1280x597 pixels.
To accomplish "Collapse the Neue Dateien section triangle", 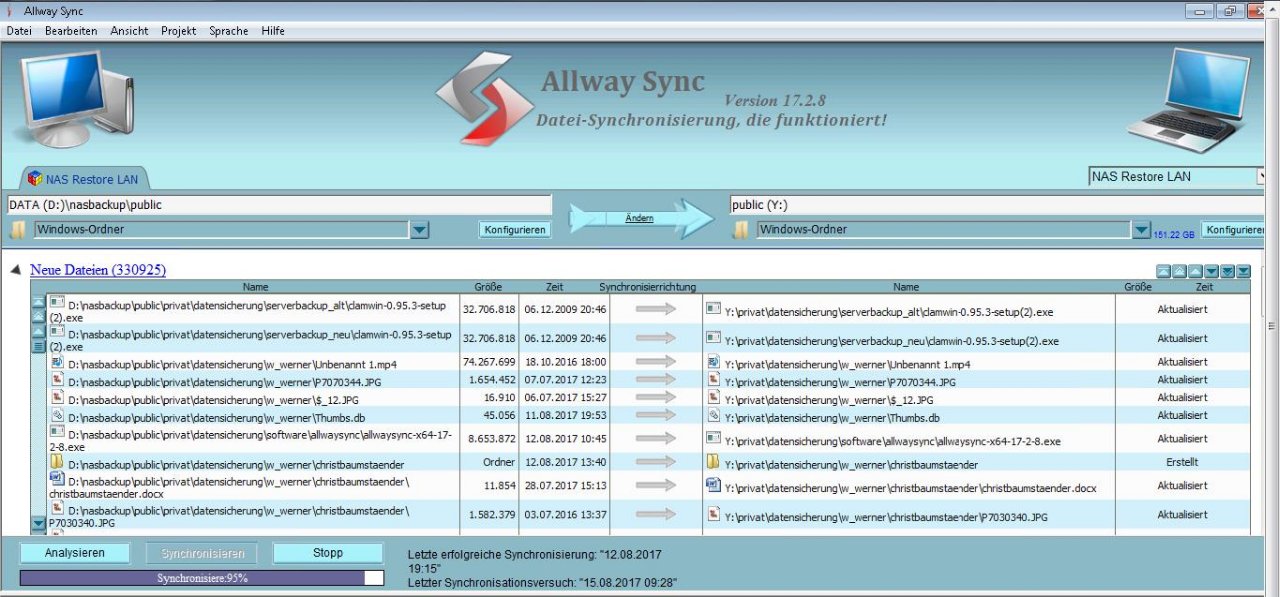I will point(16,270).
